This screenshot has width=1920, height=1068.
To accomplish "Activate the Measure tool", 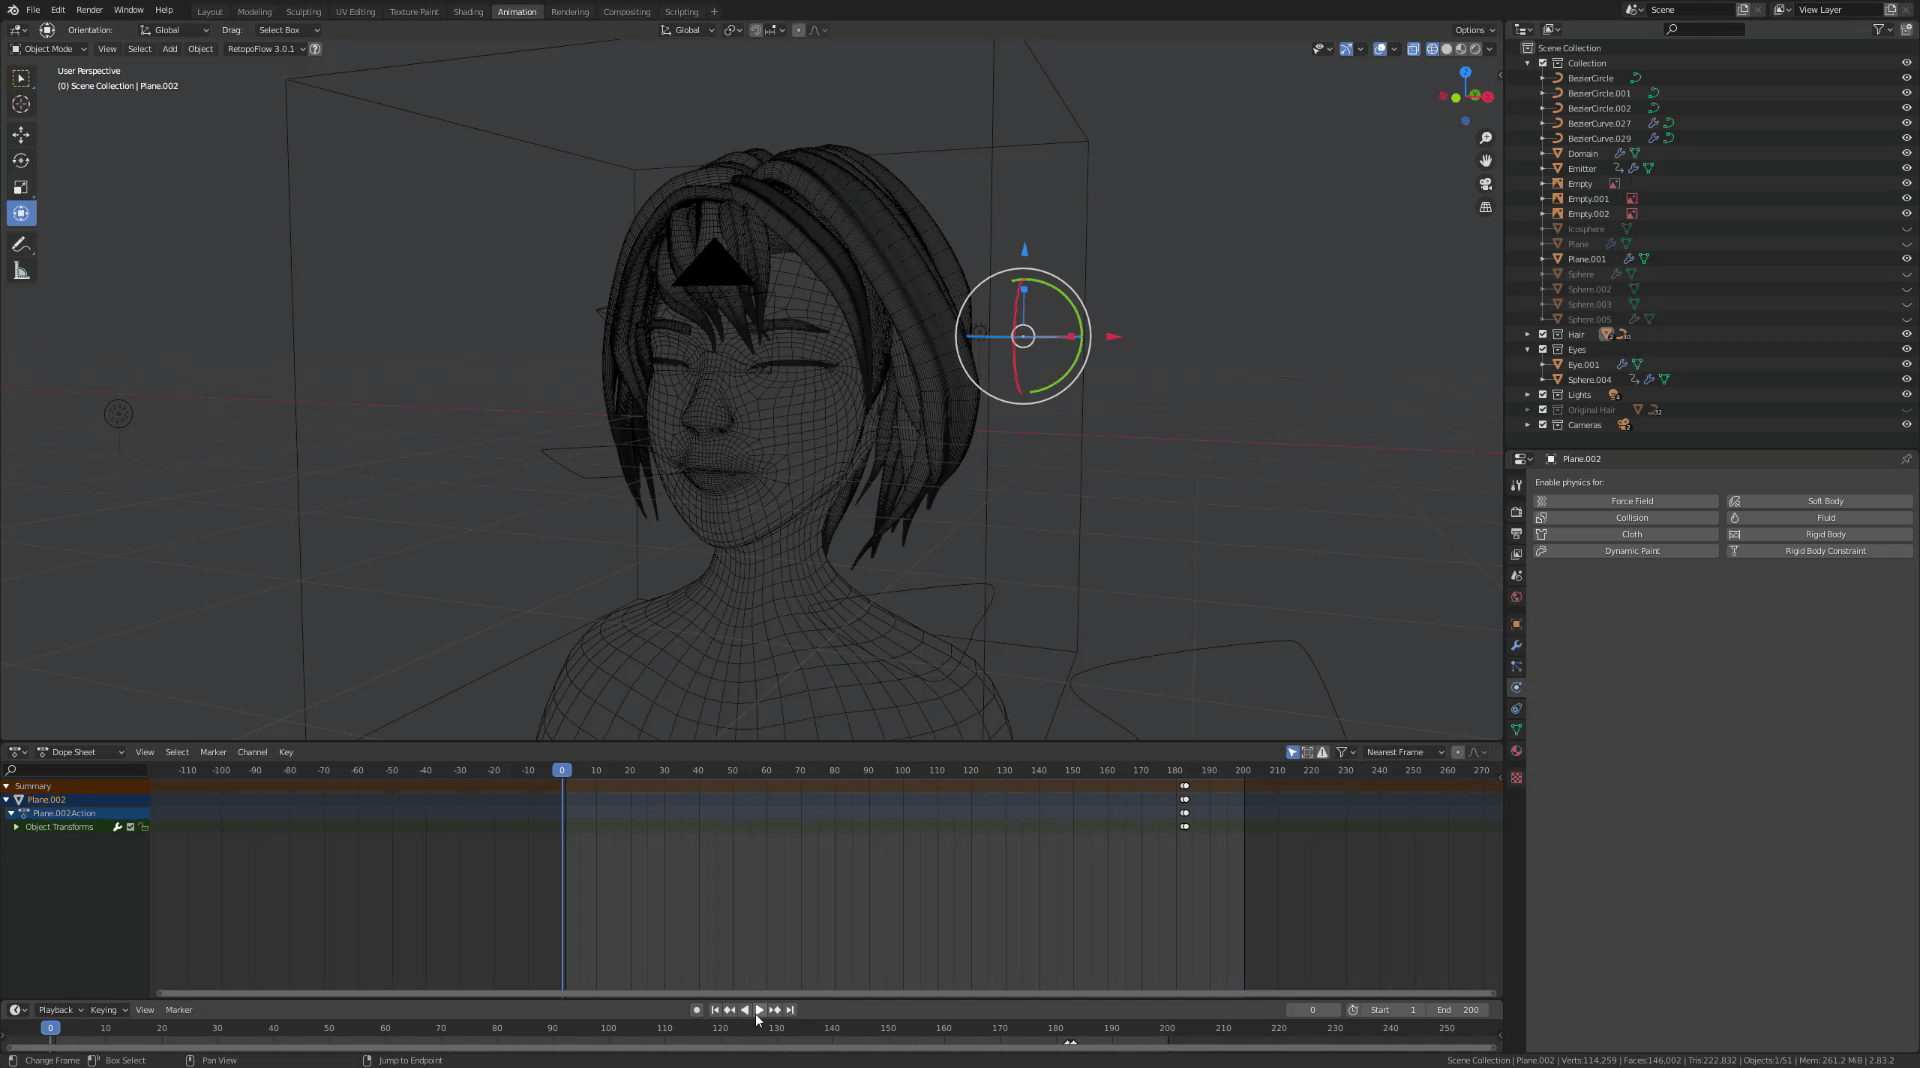I will pos(21,270).
